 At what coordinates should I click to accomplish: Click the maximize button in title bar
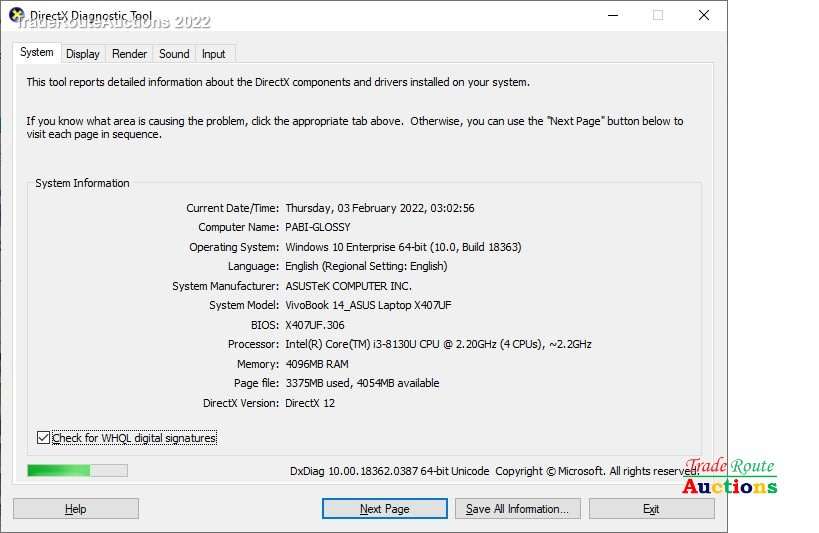pos(658,15)
